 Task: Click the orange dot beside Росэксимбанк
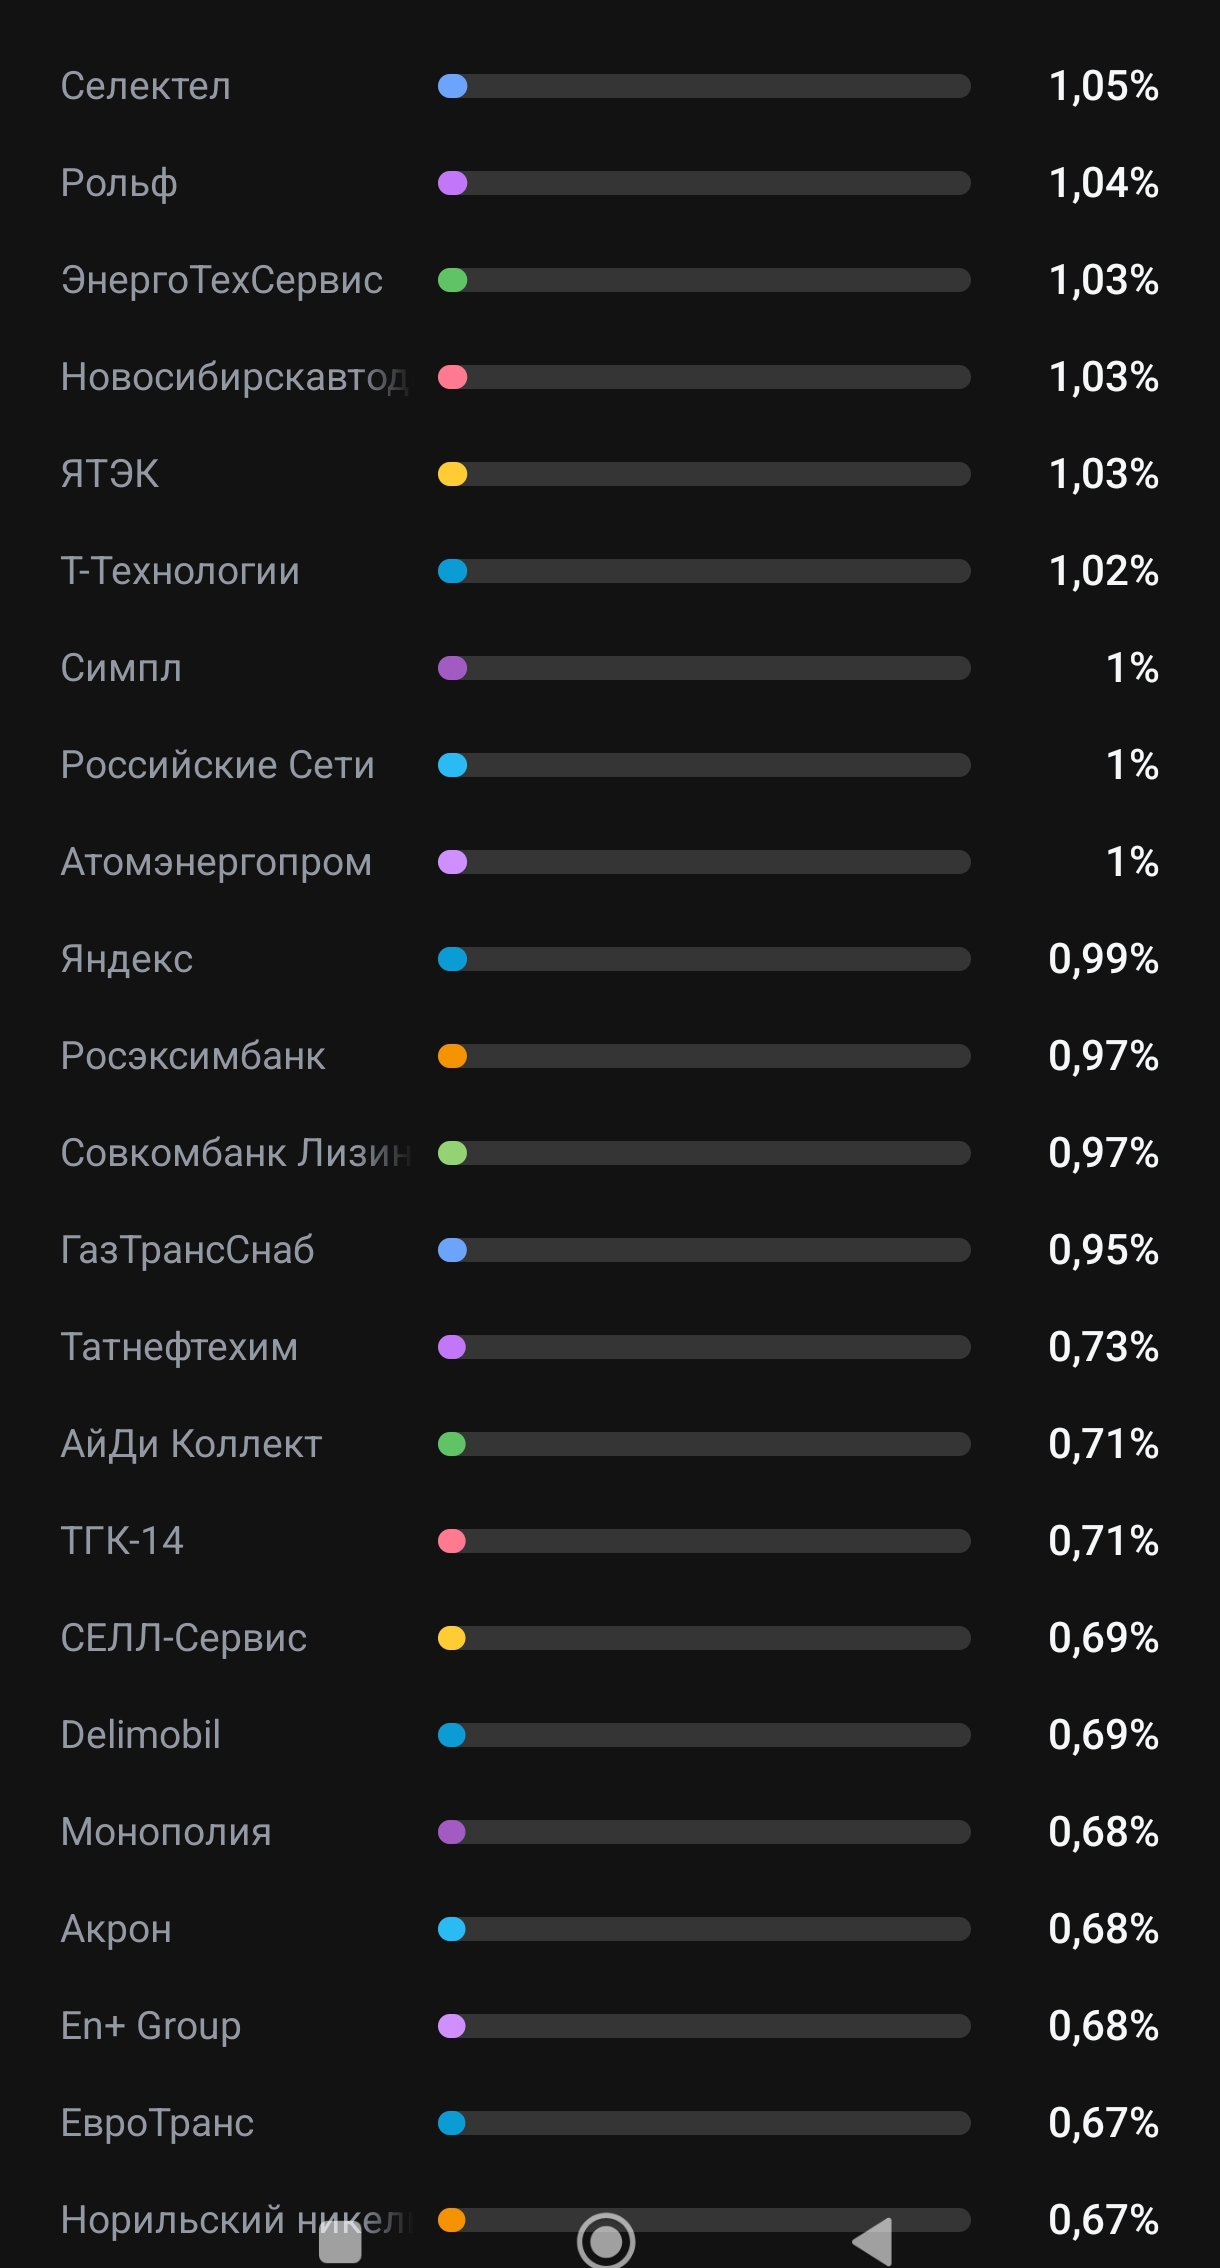tap(453, 1056)
